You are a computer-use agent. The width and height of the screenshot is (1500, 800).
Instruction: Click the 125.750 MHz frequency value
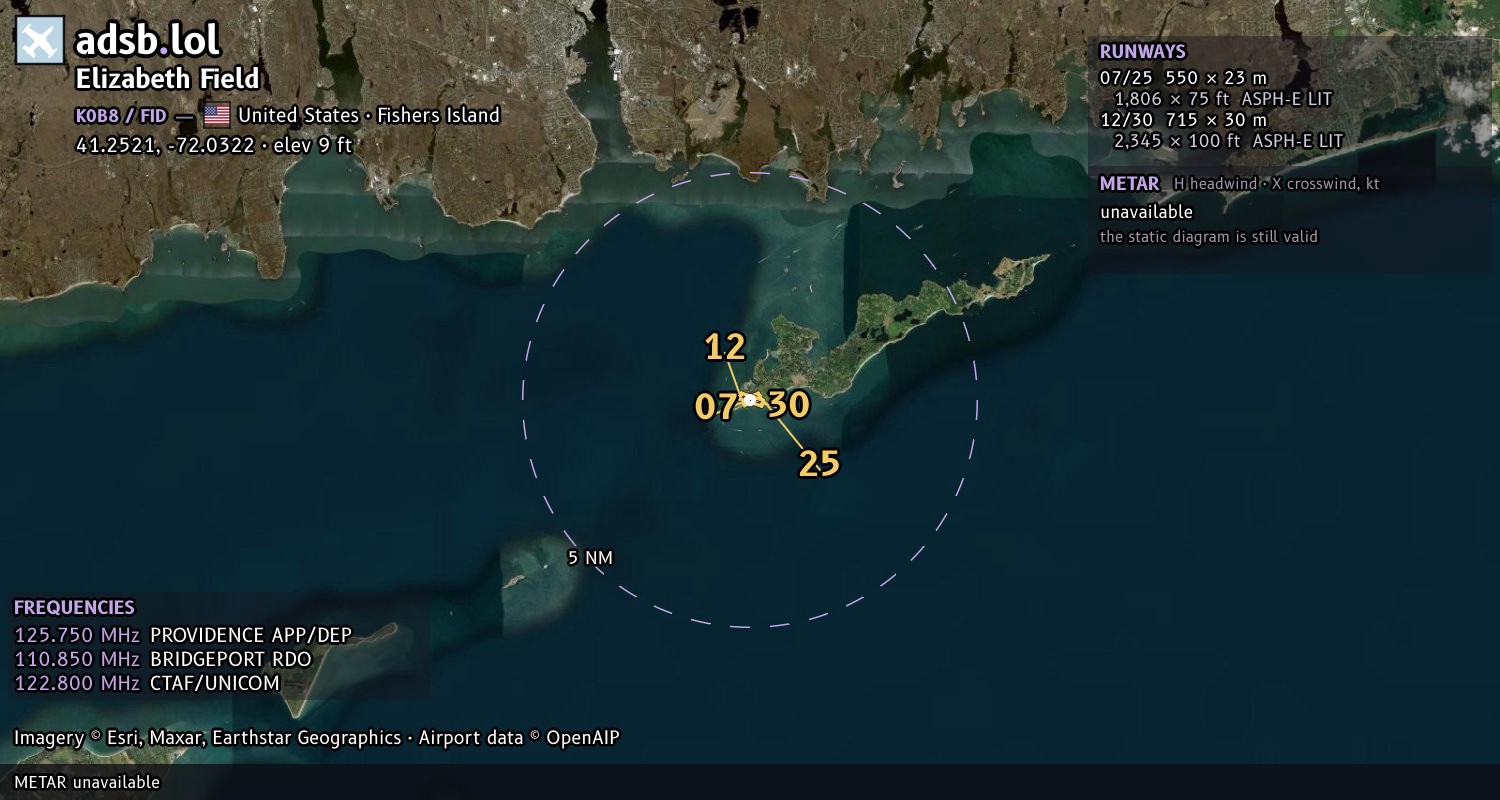click(x=77, y=635)
